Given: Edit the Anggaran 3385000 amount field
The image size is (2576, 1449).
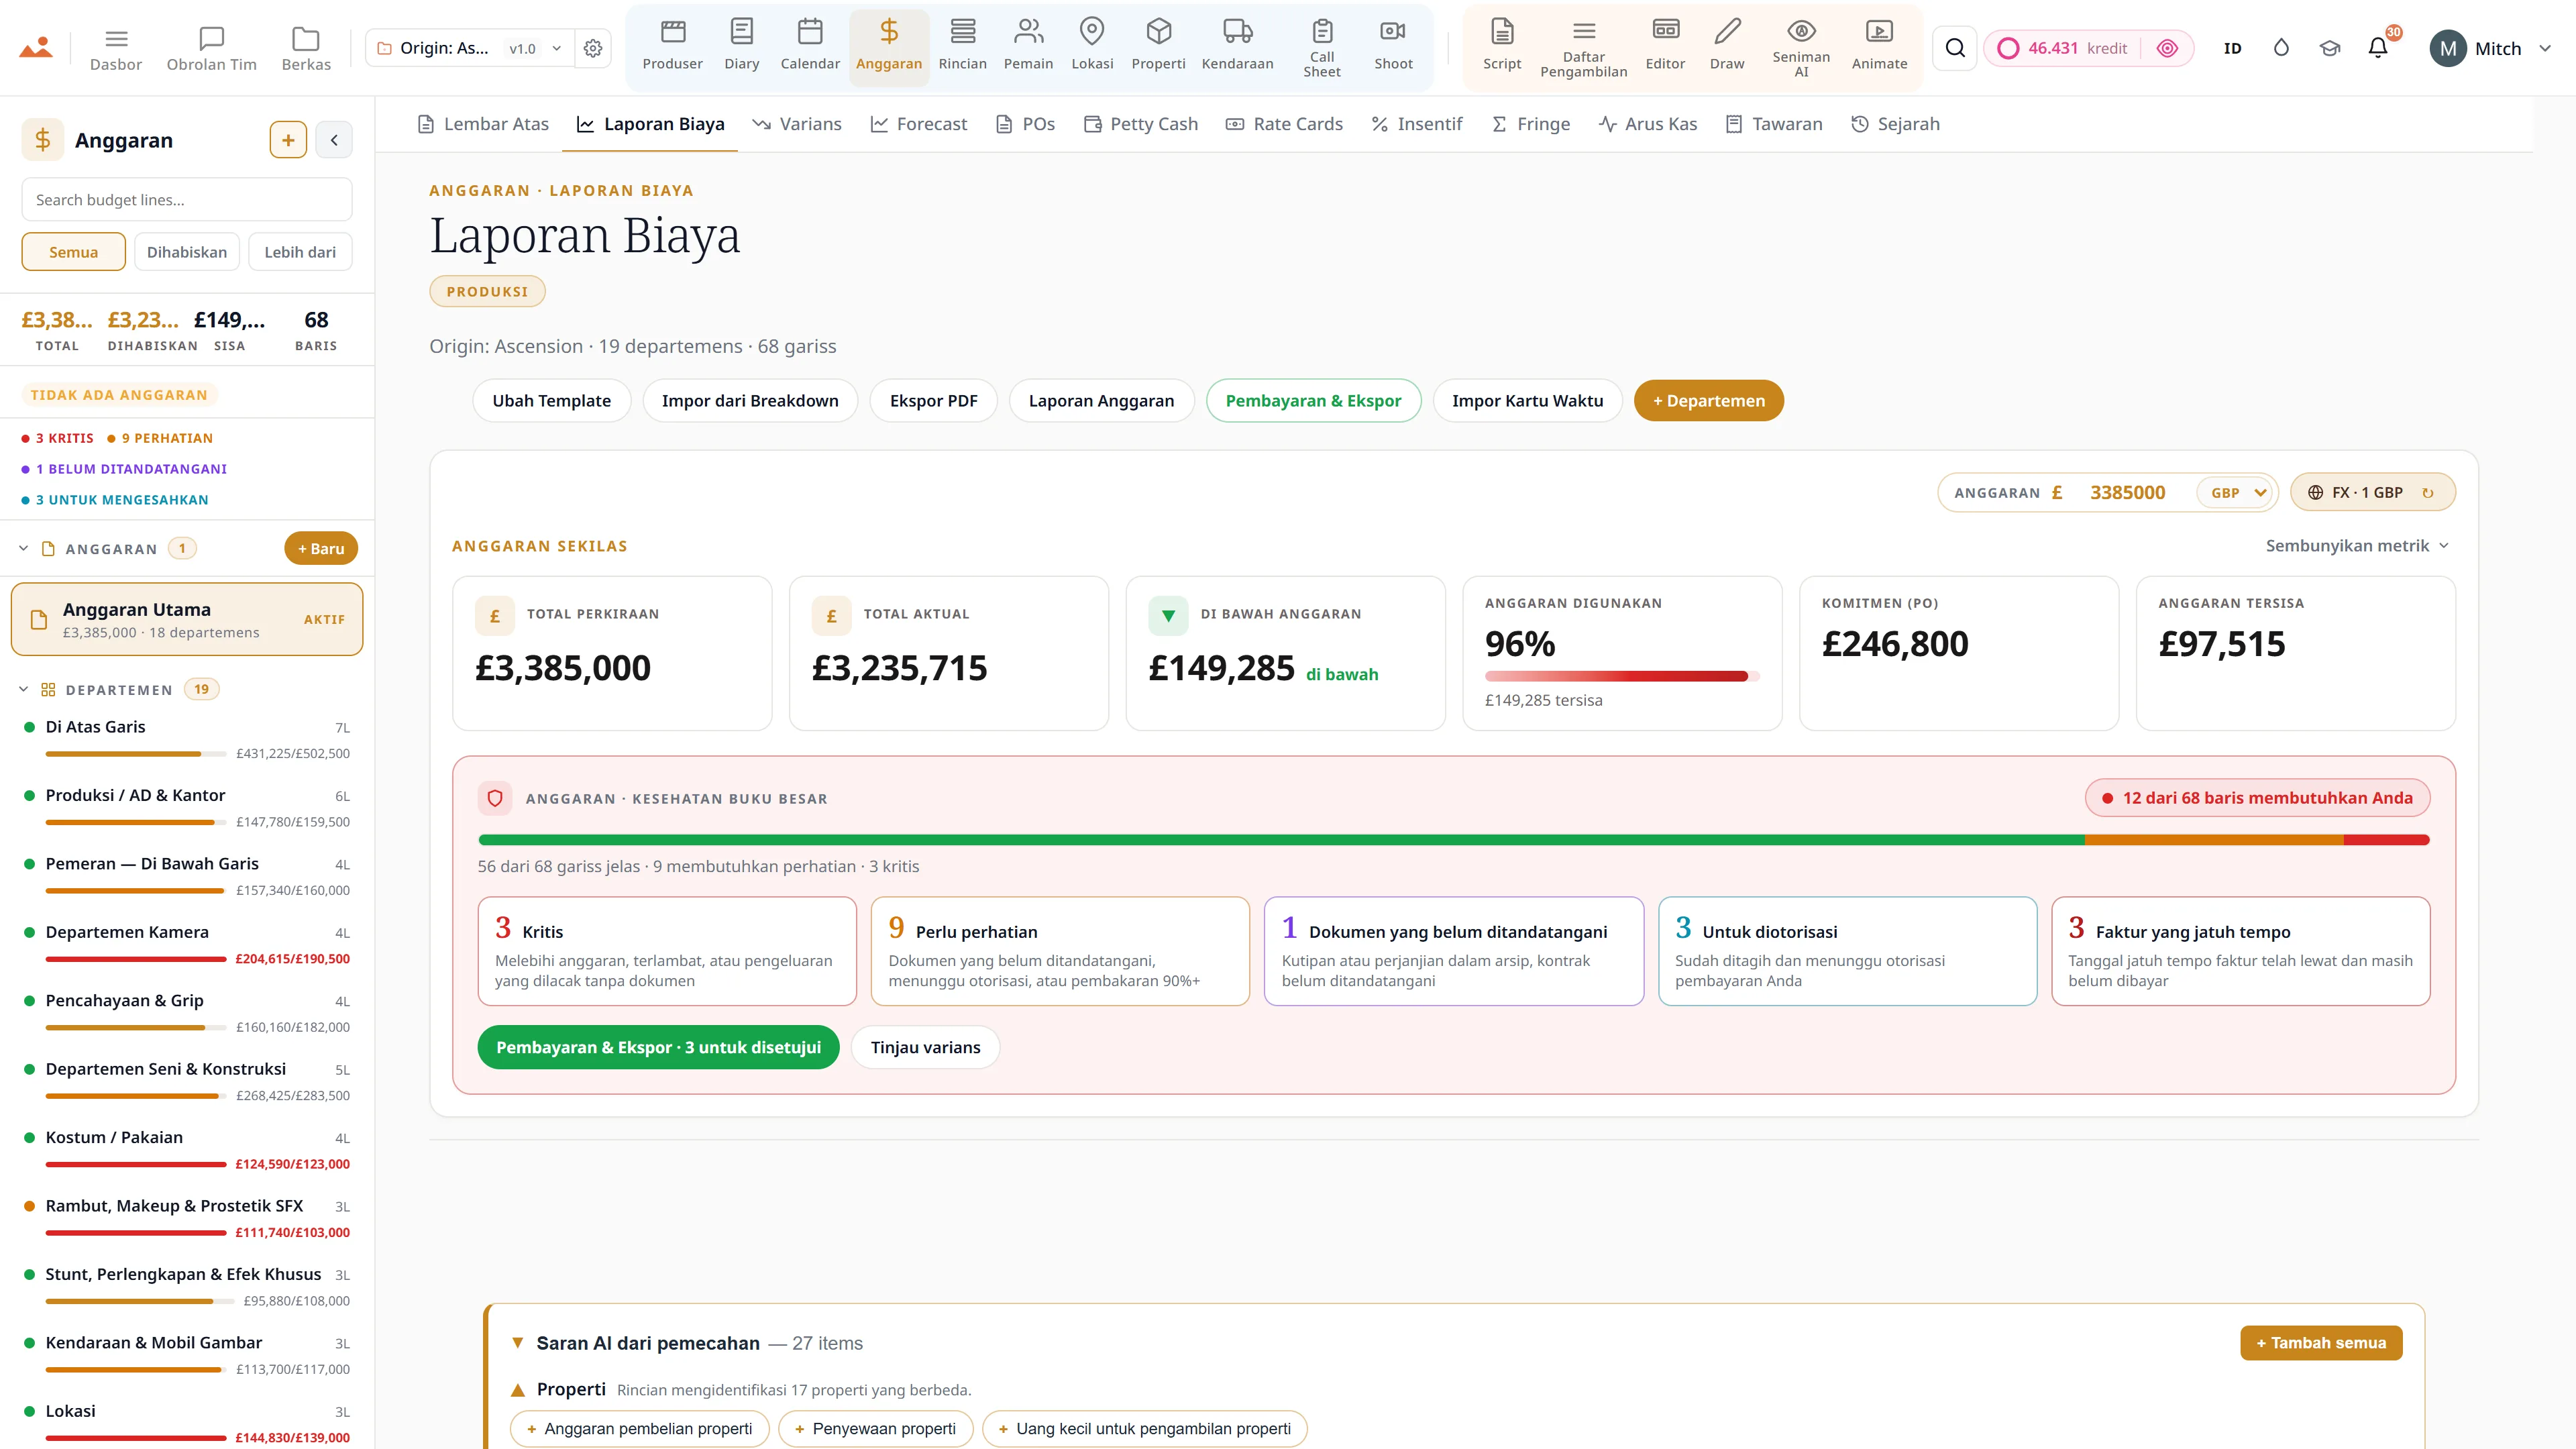Looking at the screenshot, I should [x=2127, y=492].
